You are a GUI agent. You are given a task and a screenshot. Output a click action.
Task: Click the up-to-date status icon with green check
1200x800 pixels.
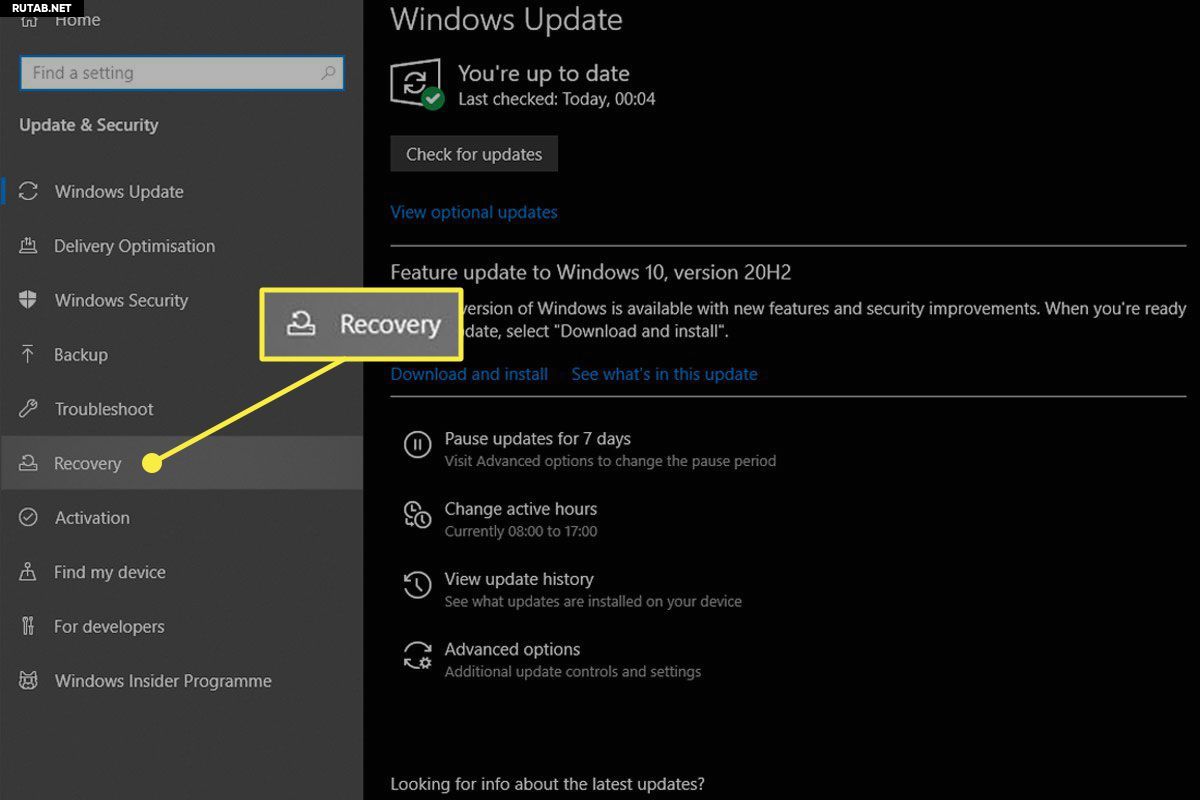[x=417, y=85]
